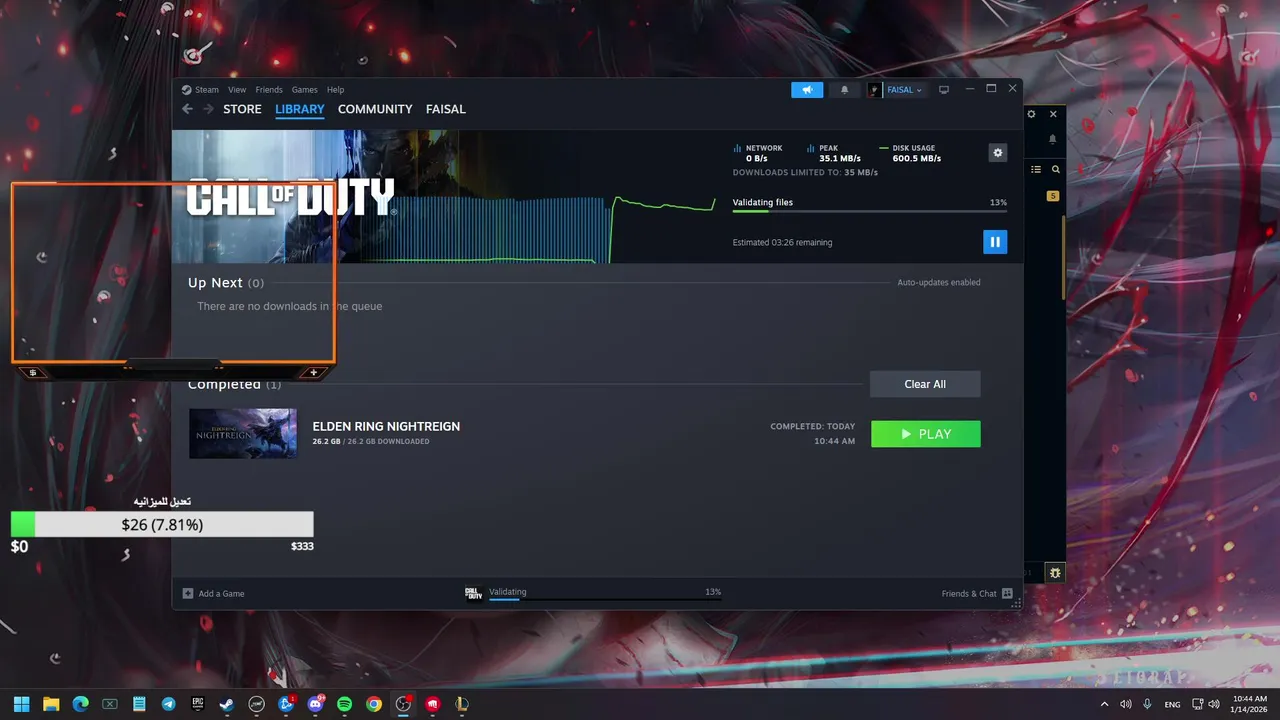
Task: Open list view icon in background window
Action: (x=1036, y=170)
